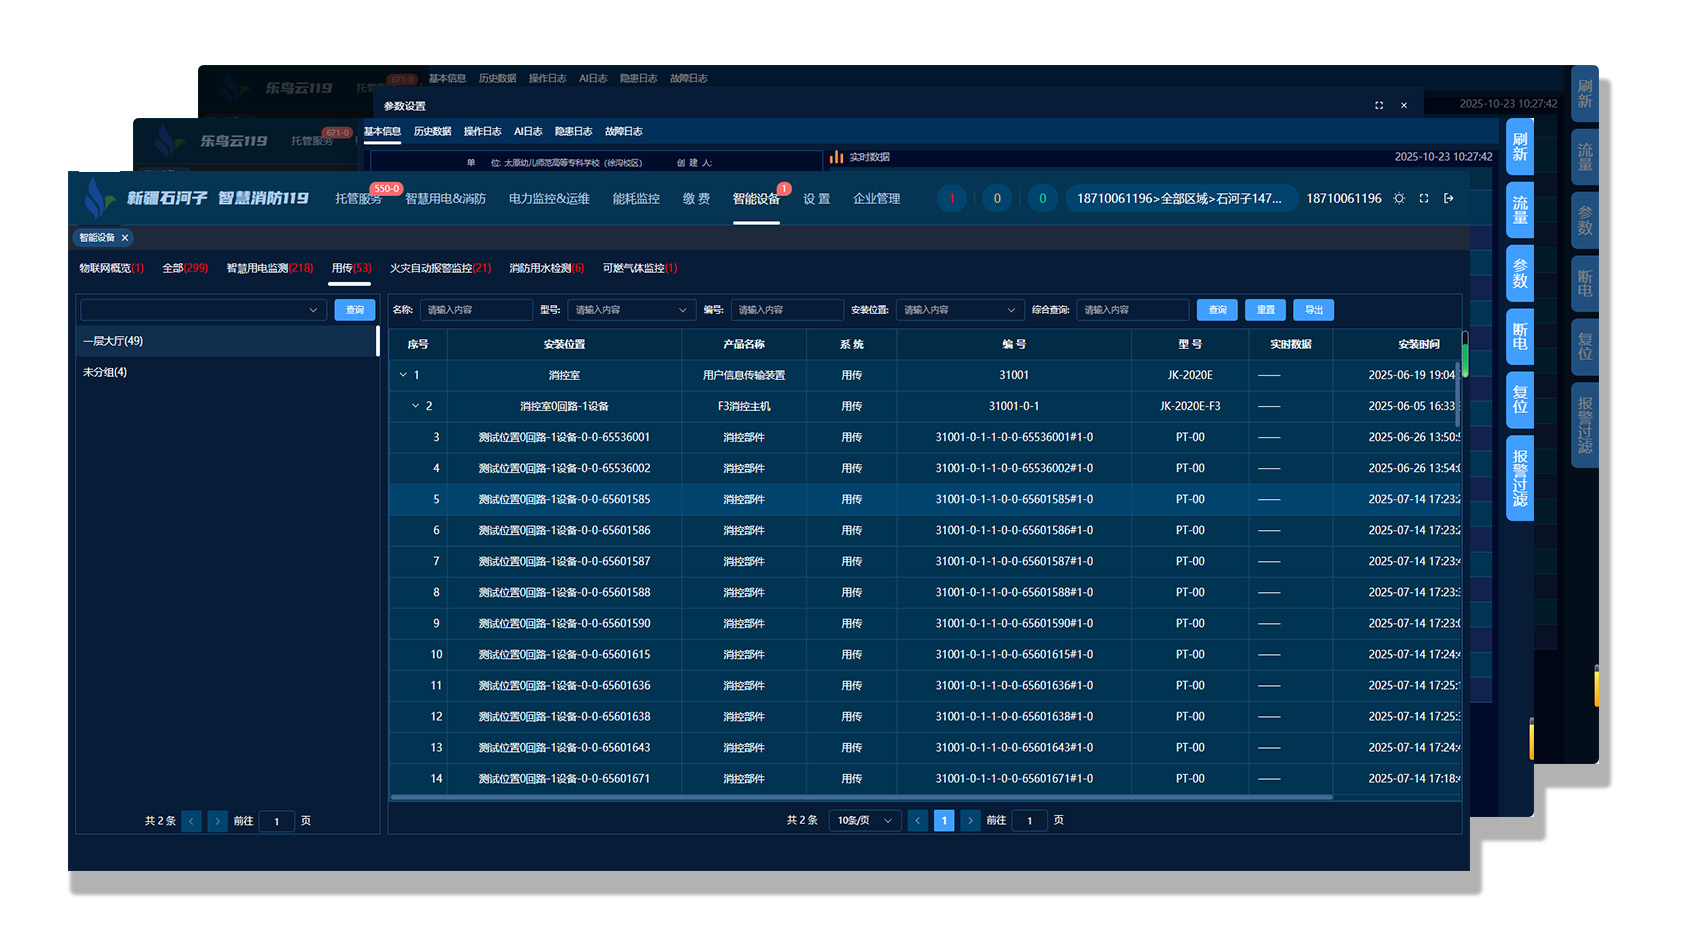Click the red alarm counter showing 1
The image size is (1685, 945).
(x=951, y=198)
